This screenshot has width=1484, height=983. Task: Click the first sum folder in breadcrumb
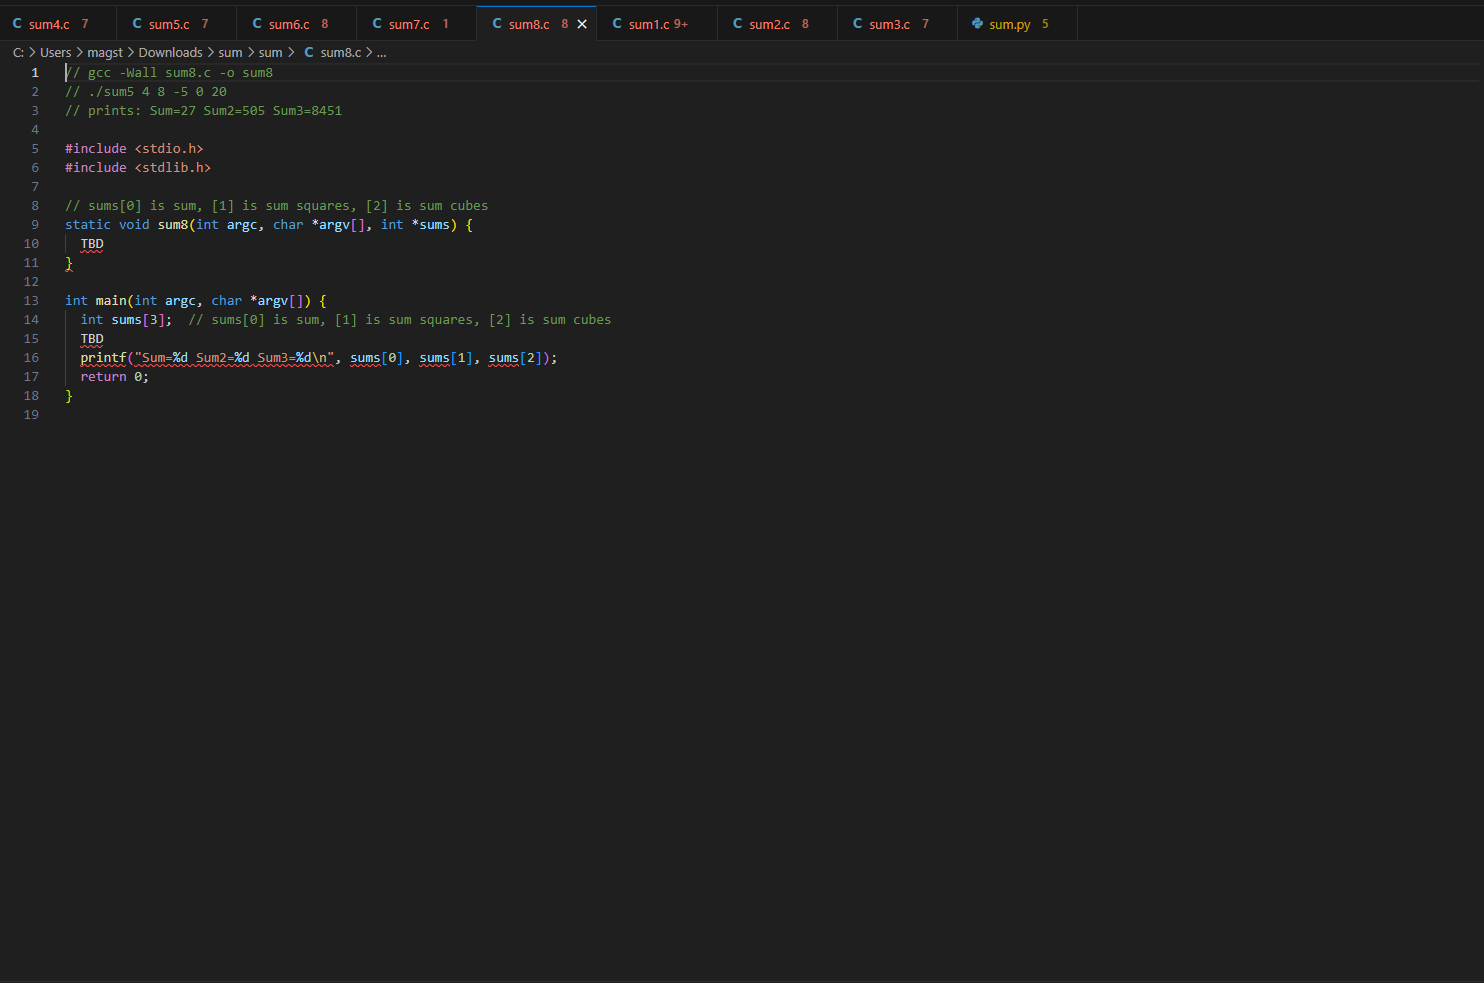tap(230, 53)
